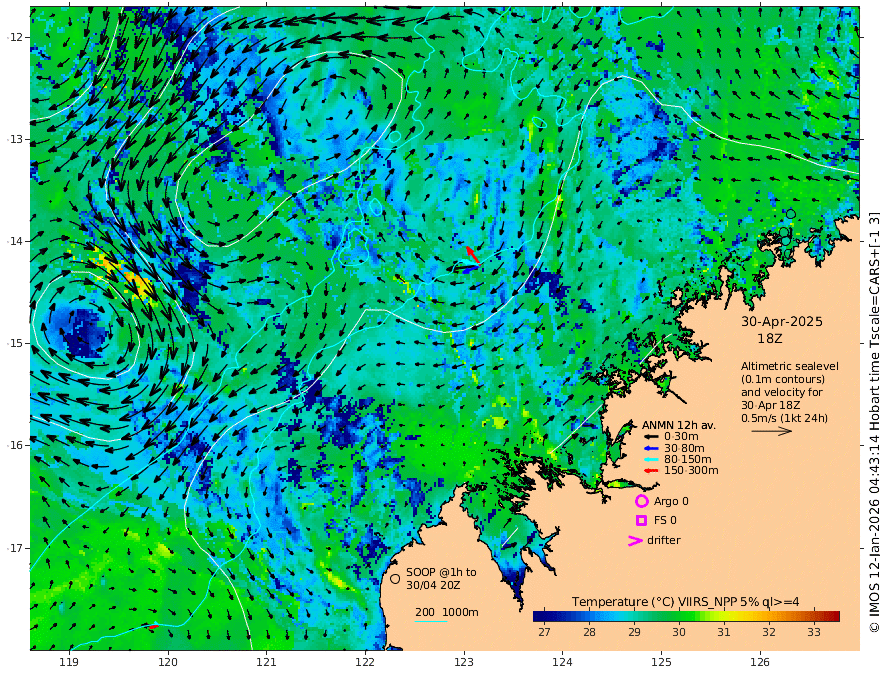Click the 150-300m depth label
Screen dimensions: 880x680
(x=691, y=471)
